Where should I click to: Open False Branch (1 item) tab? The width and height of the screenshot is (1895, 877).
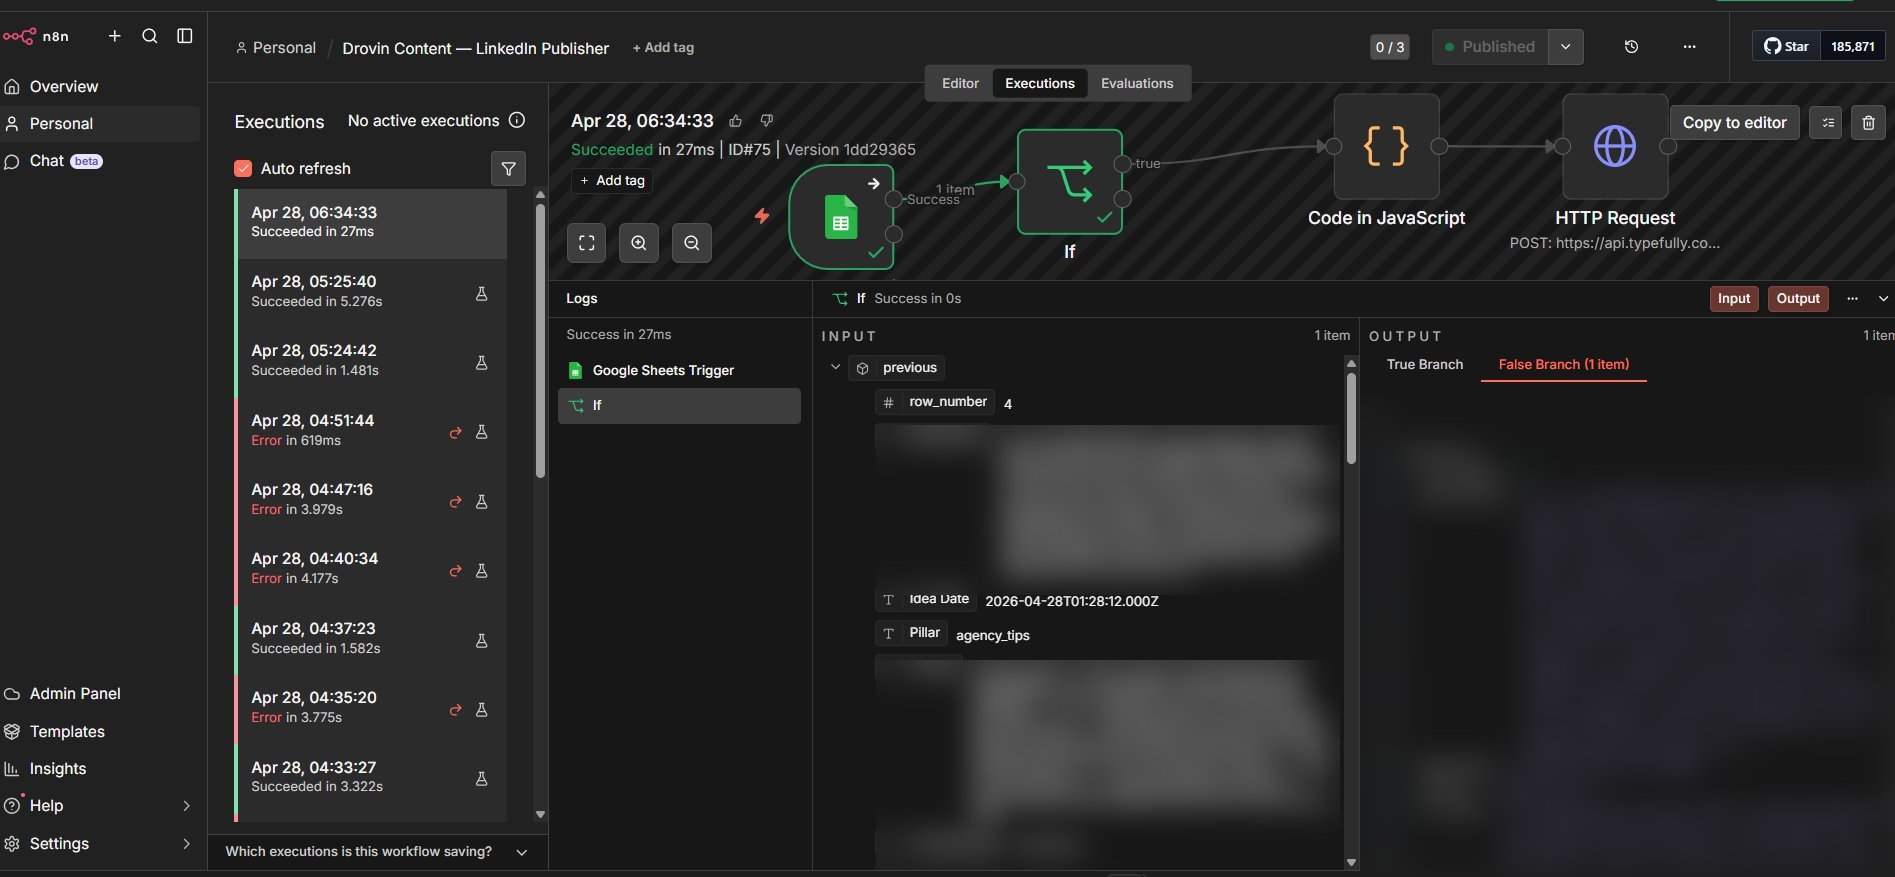(x=1563, y=365)
